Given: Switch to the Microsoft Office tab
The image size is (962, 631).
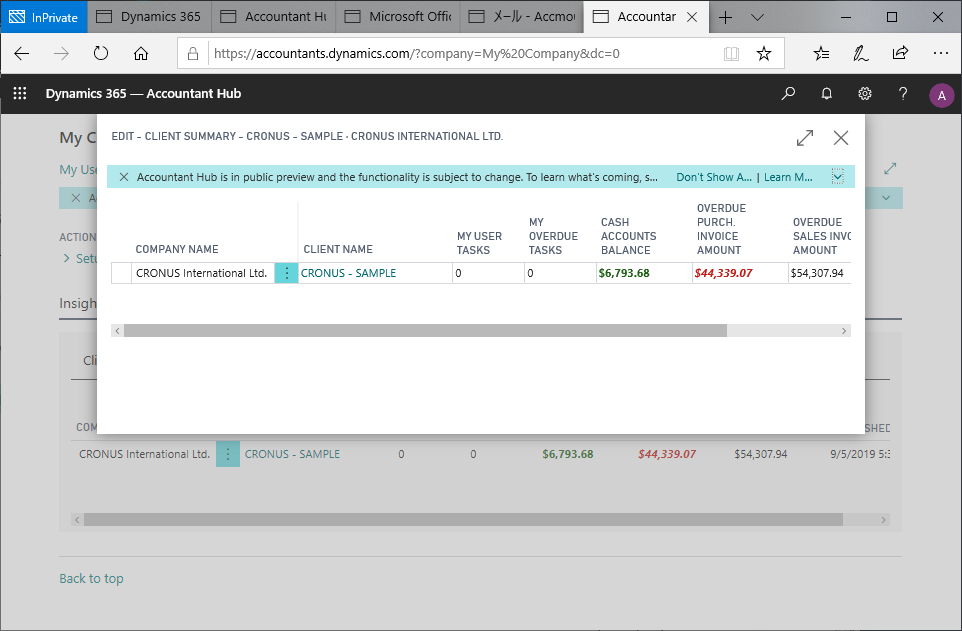Looking at the screenshot, I should click(398, 17).
